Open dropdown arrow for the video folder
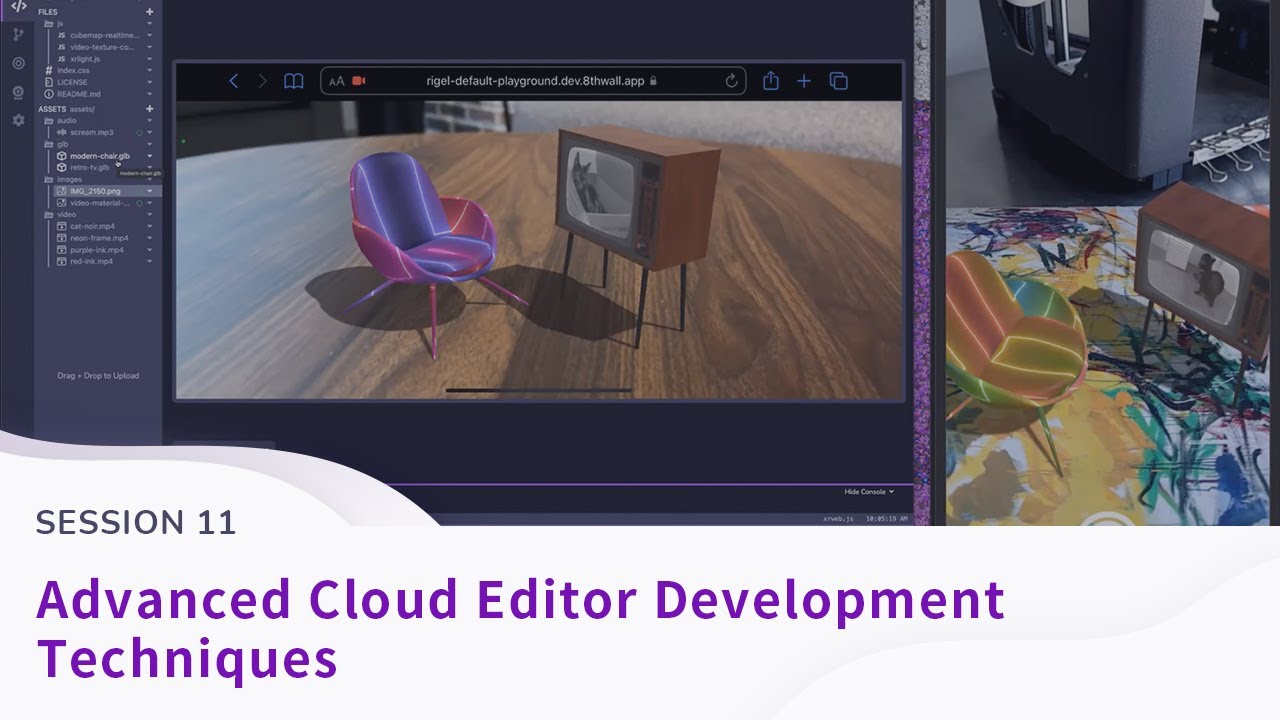1280x720 pixels. 150,214
